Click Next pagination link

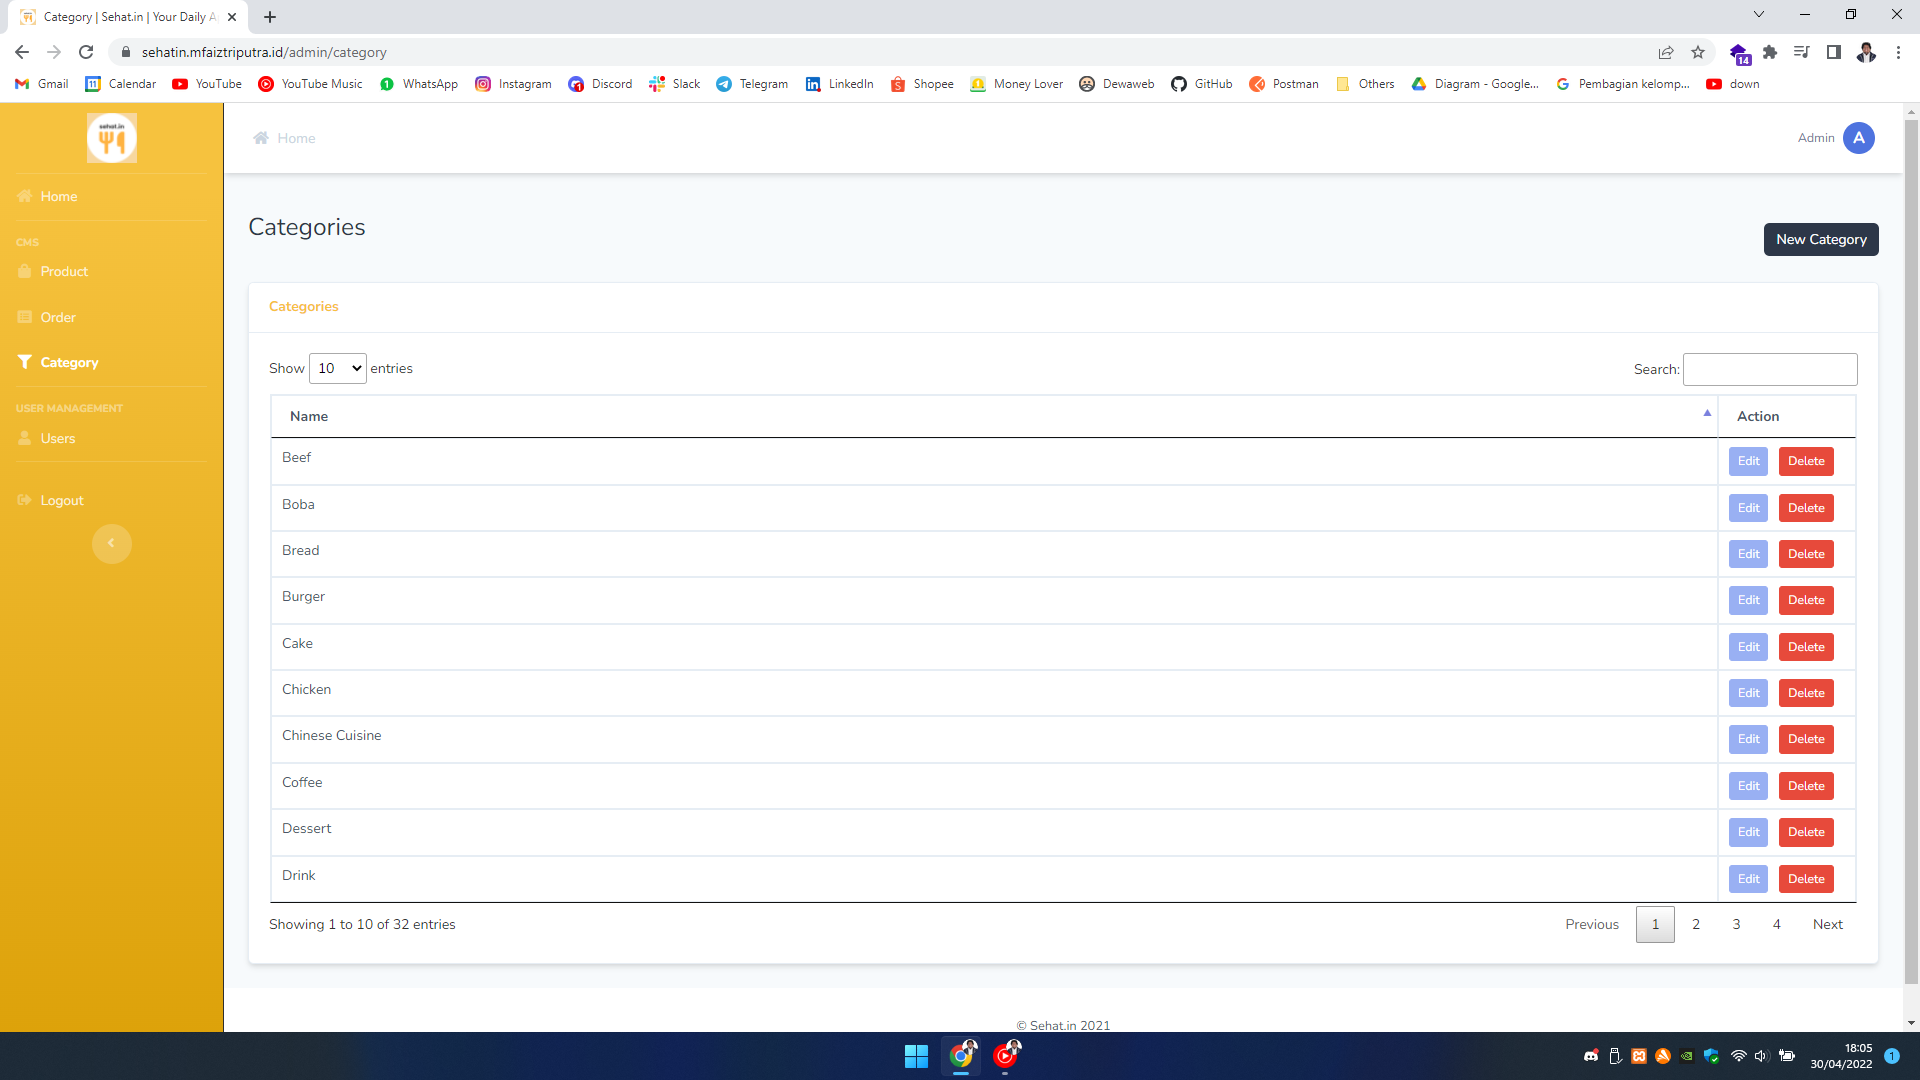(1827, 925)
